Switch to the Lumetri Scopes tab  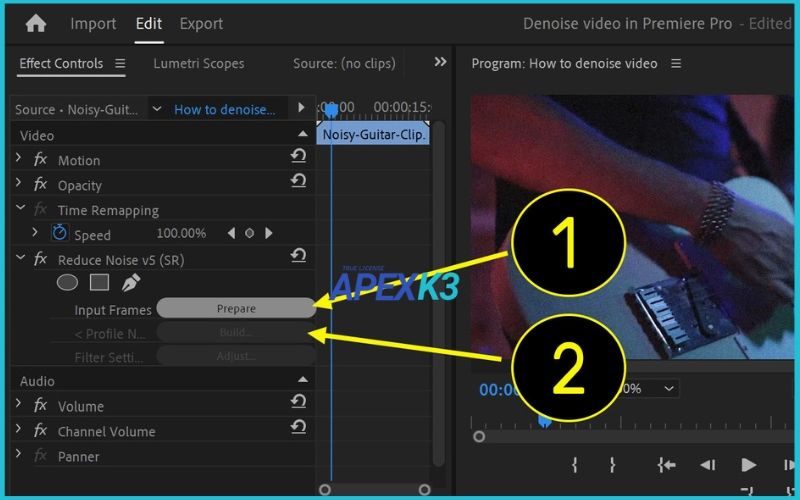[198, 63]
